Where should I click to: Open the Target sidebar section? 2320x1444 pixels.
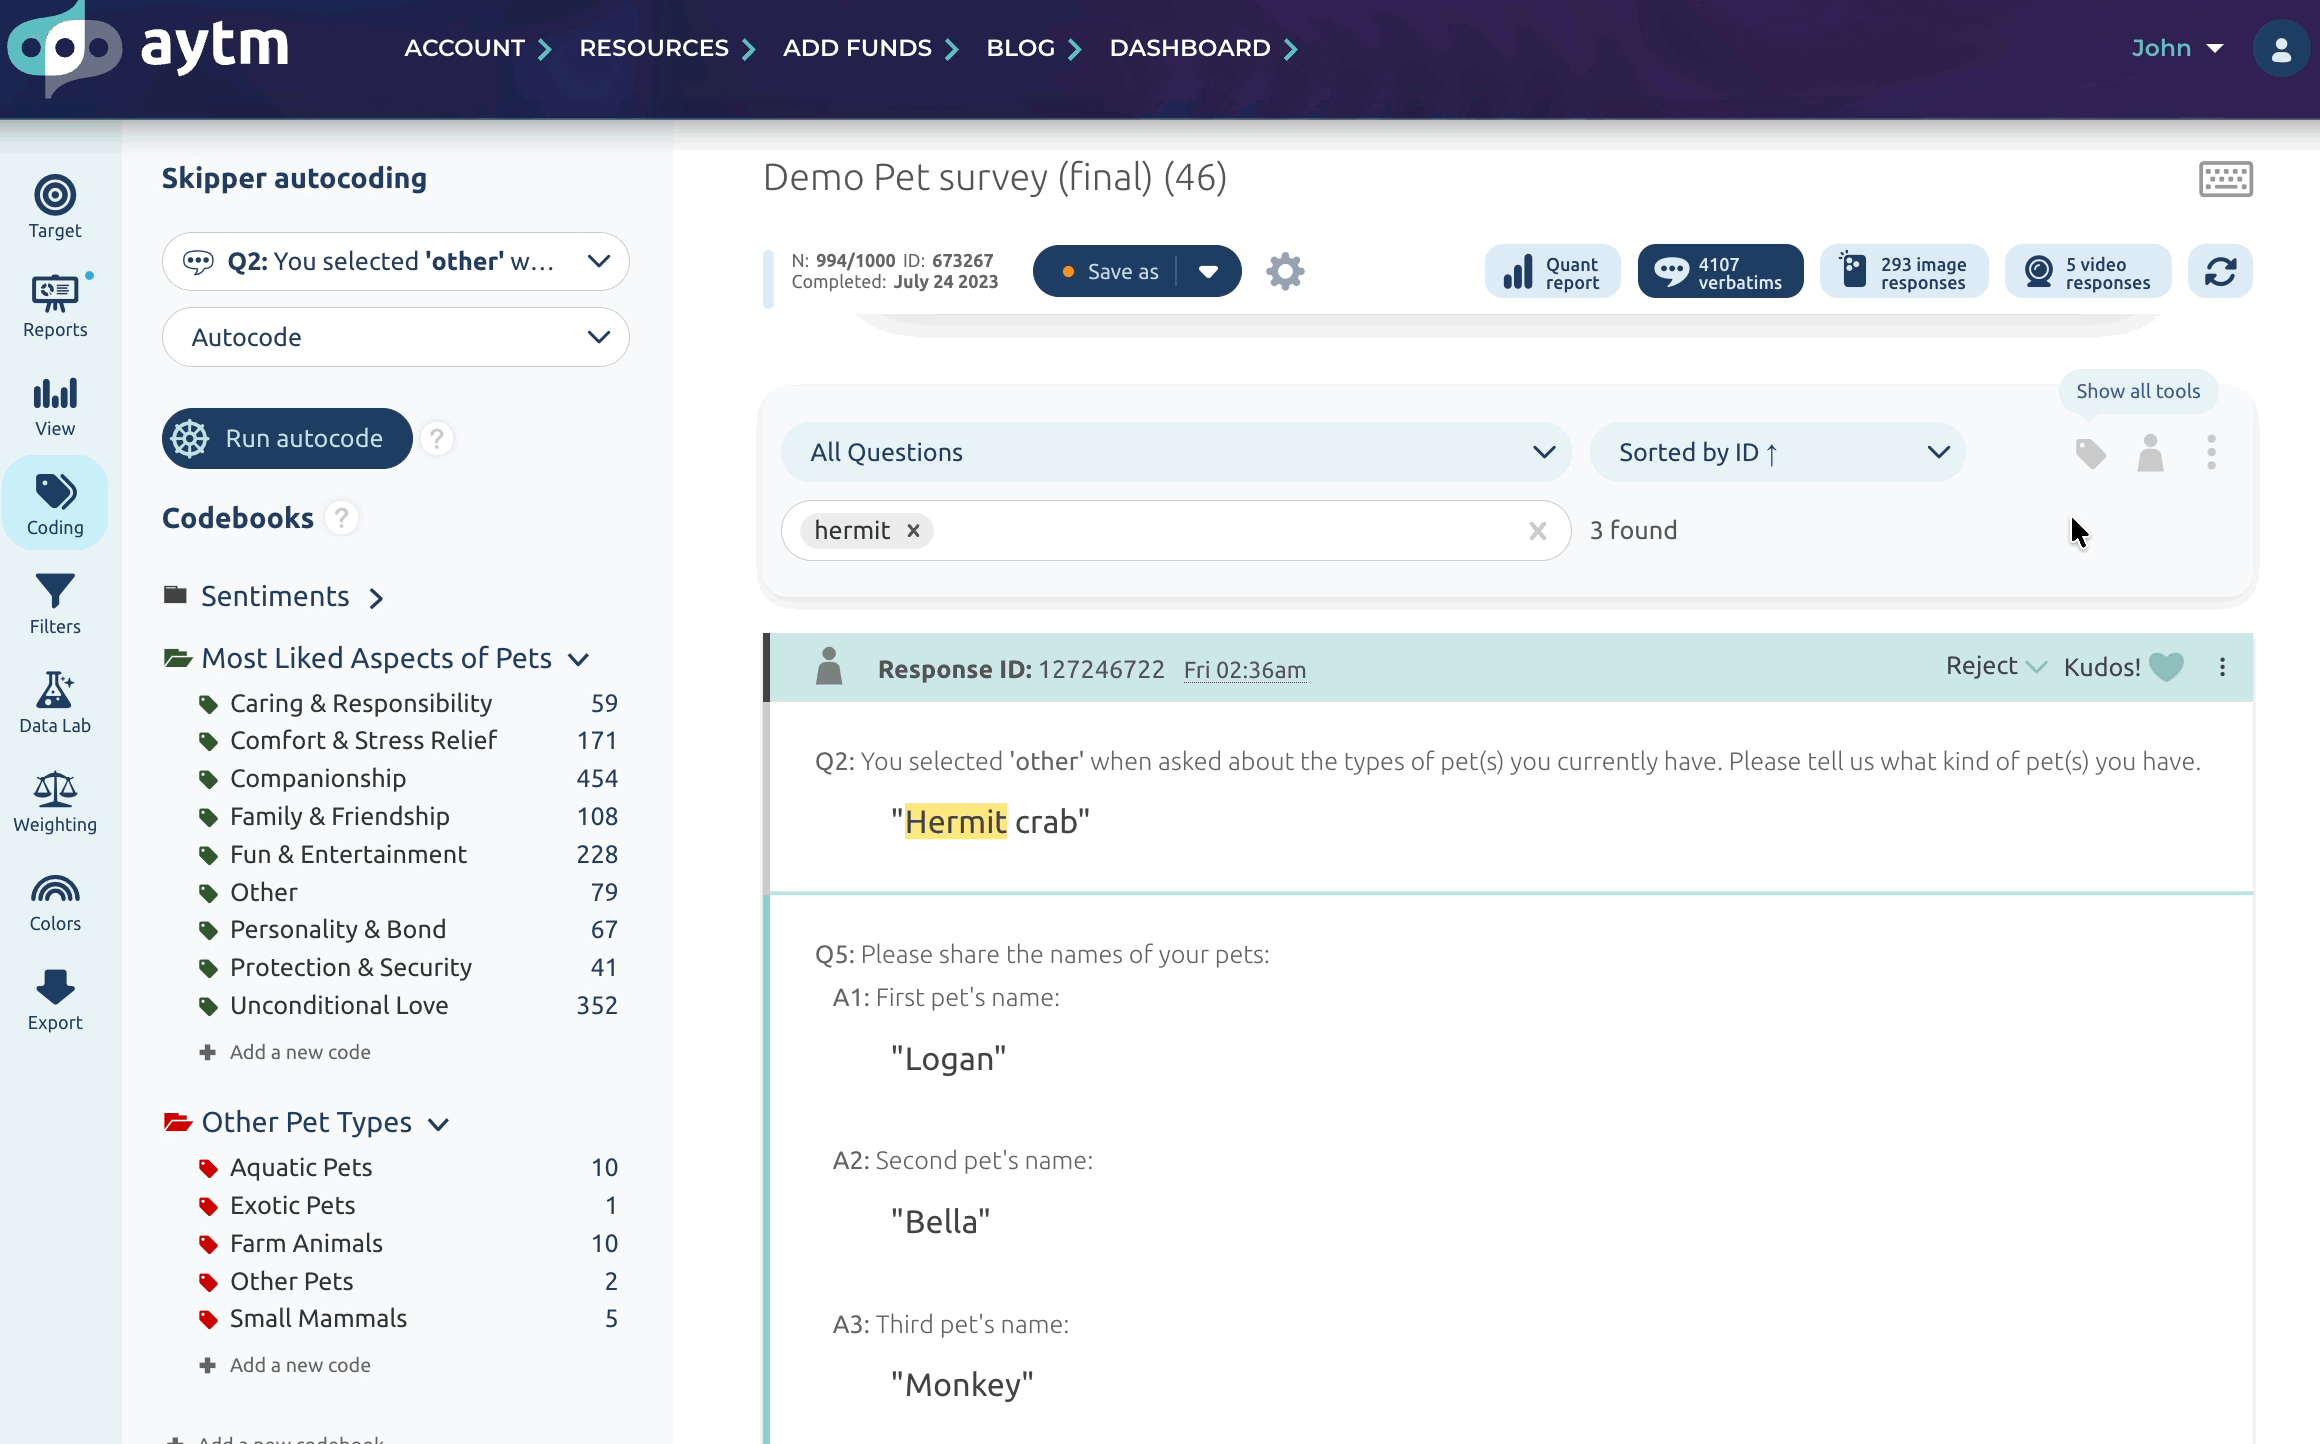55,207
